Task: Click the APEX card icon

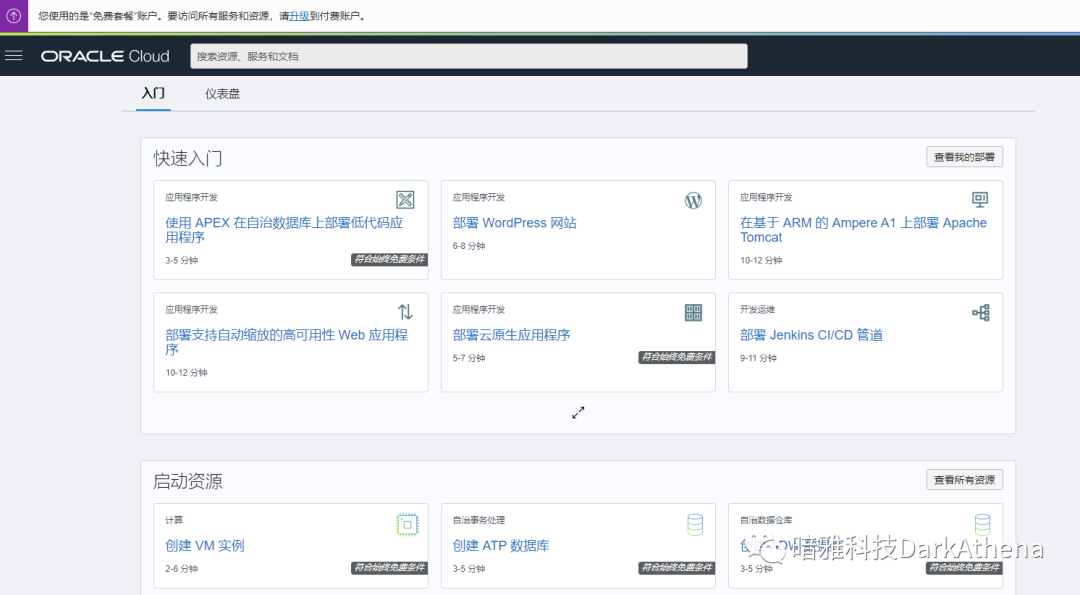Action: point(405,200)
